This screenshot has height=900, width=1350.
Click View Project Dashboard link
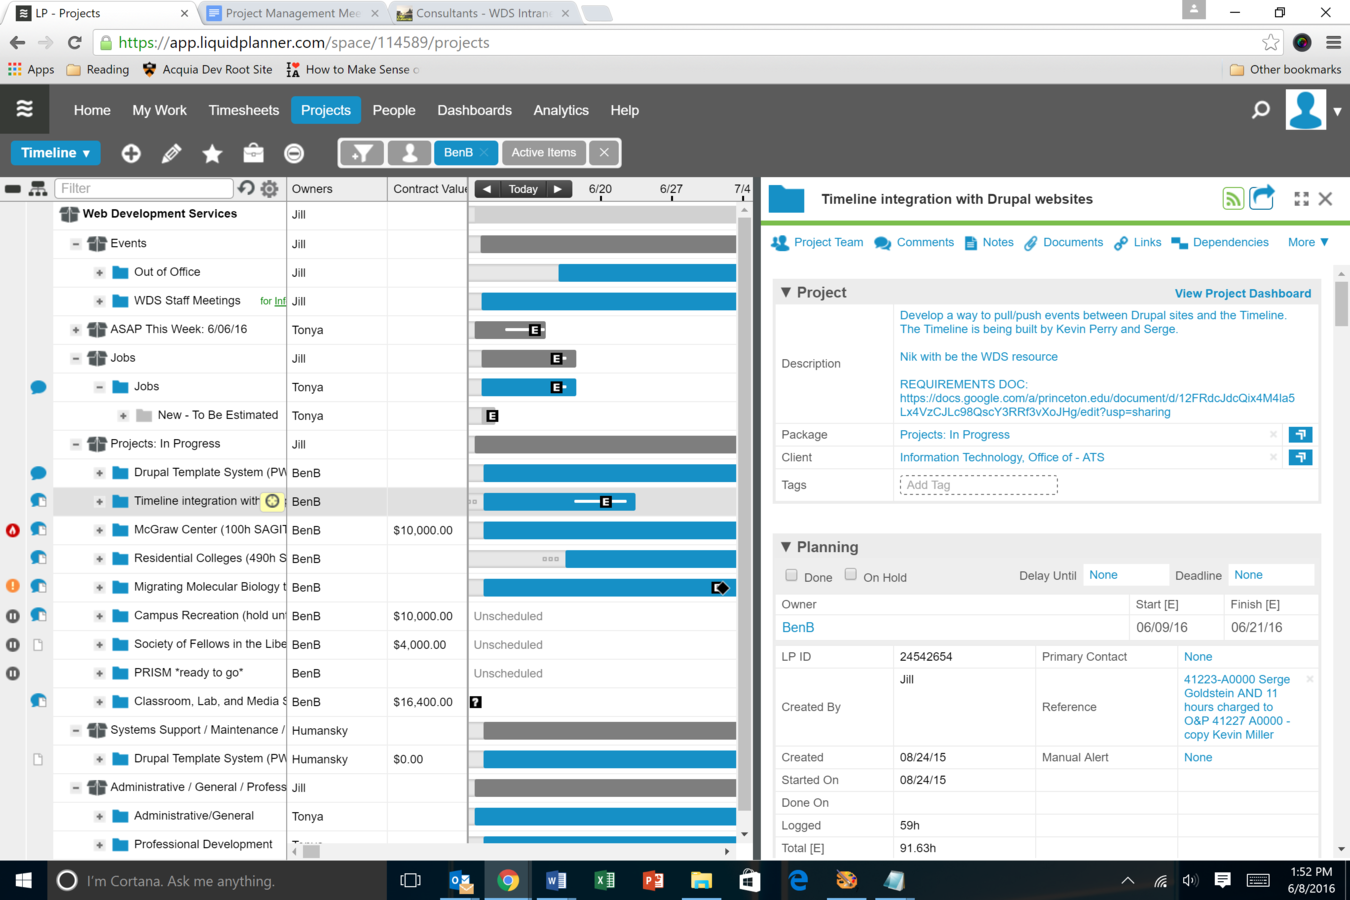[1243, 293]
